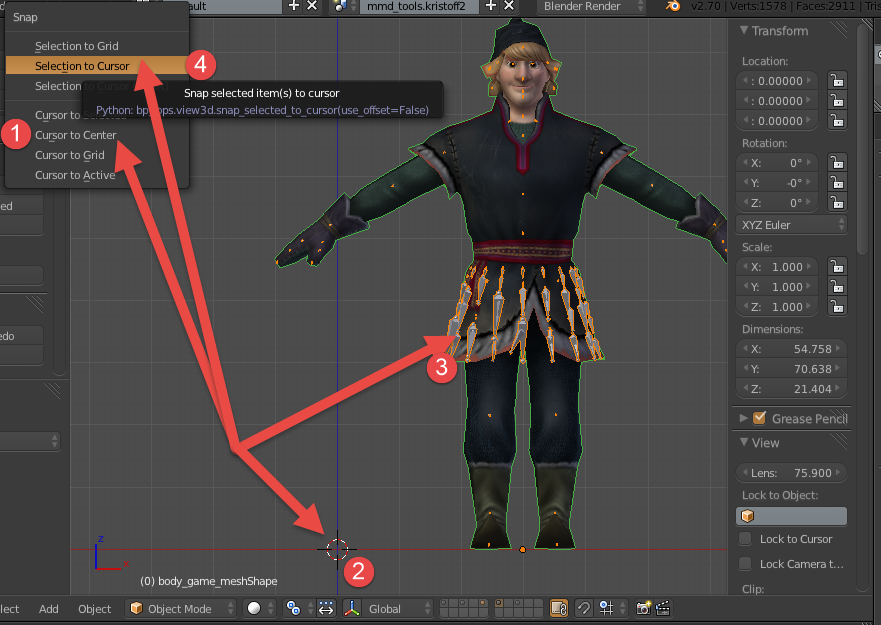Delete scene with X beside mmd_tools.kristoff2

[508, 6]
